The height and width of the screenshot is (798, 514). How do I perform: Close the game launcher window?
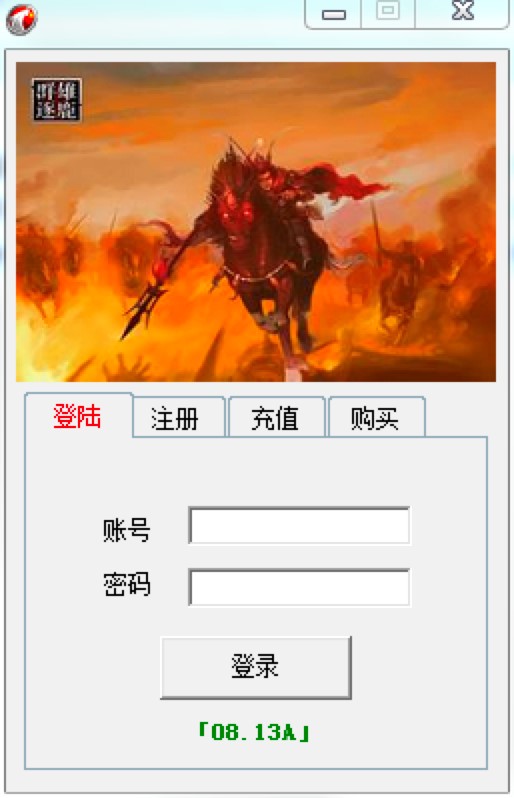coord(462,13)
